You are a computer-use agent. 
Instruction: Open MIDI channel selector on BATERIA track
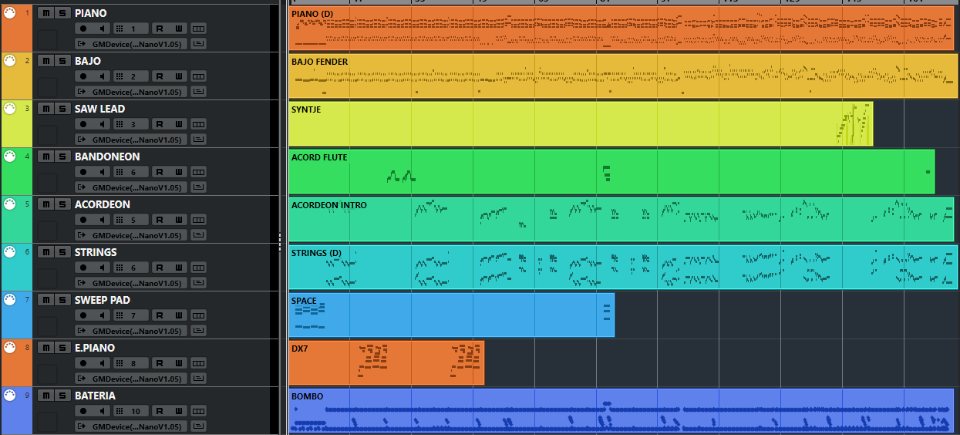coord(131,410)
